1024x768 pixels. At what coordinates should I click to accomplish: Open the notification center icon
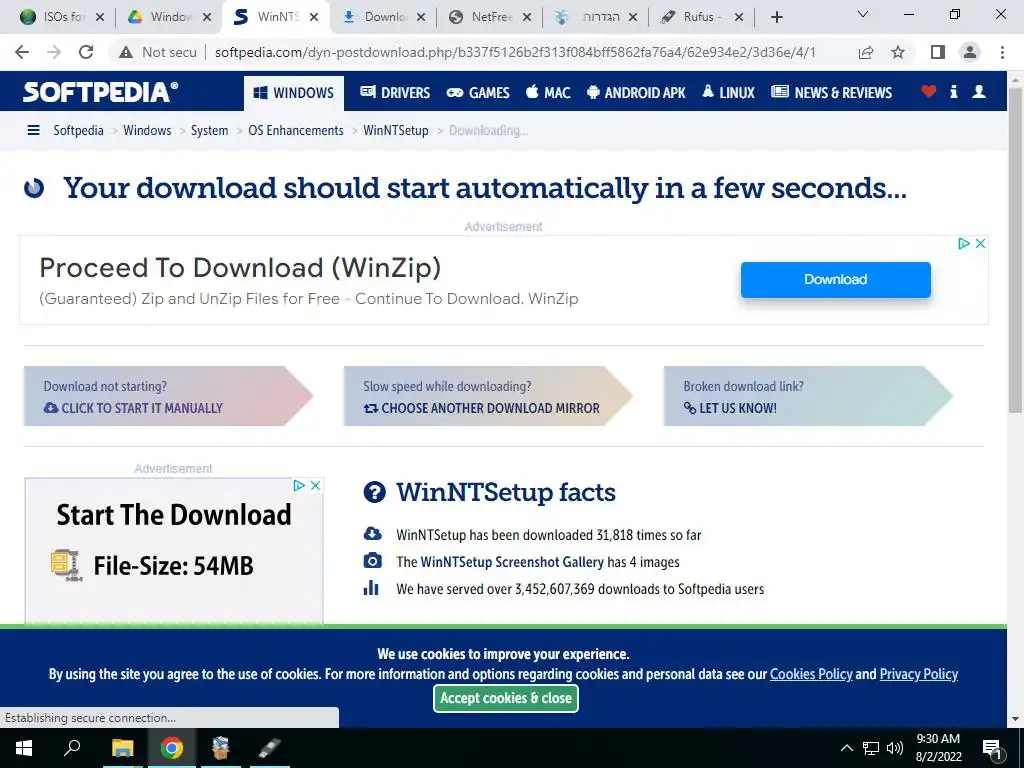992,749
